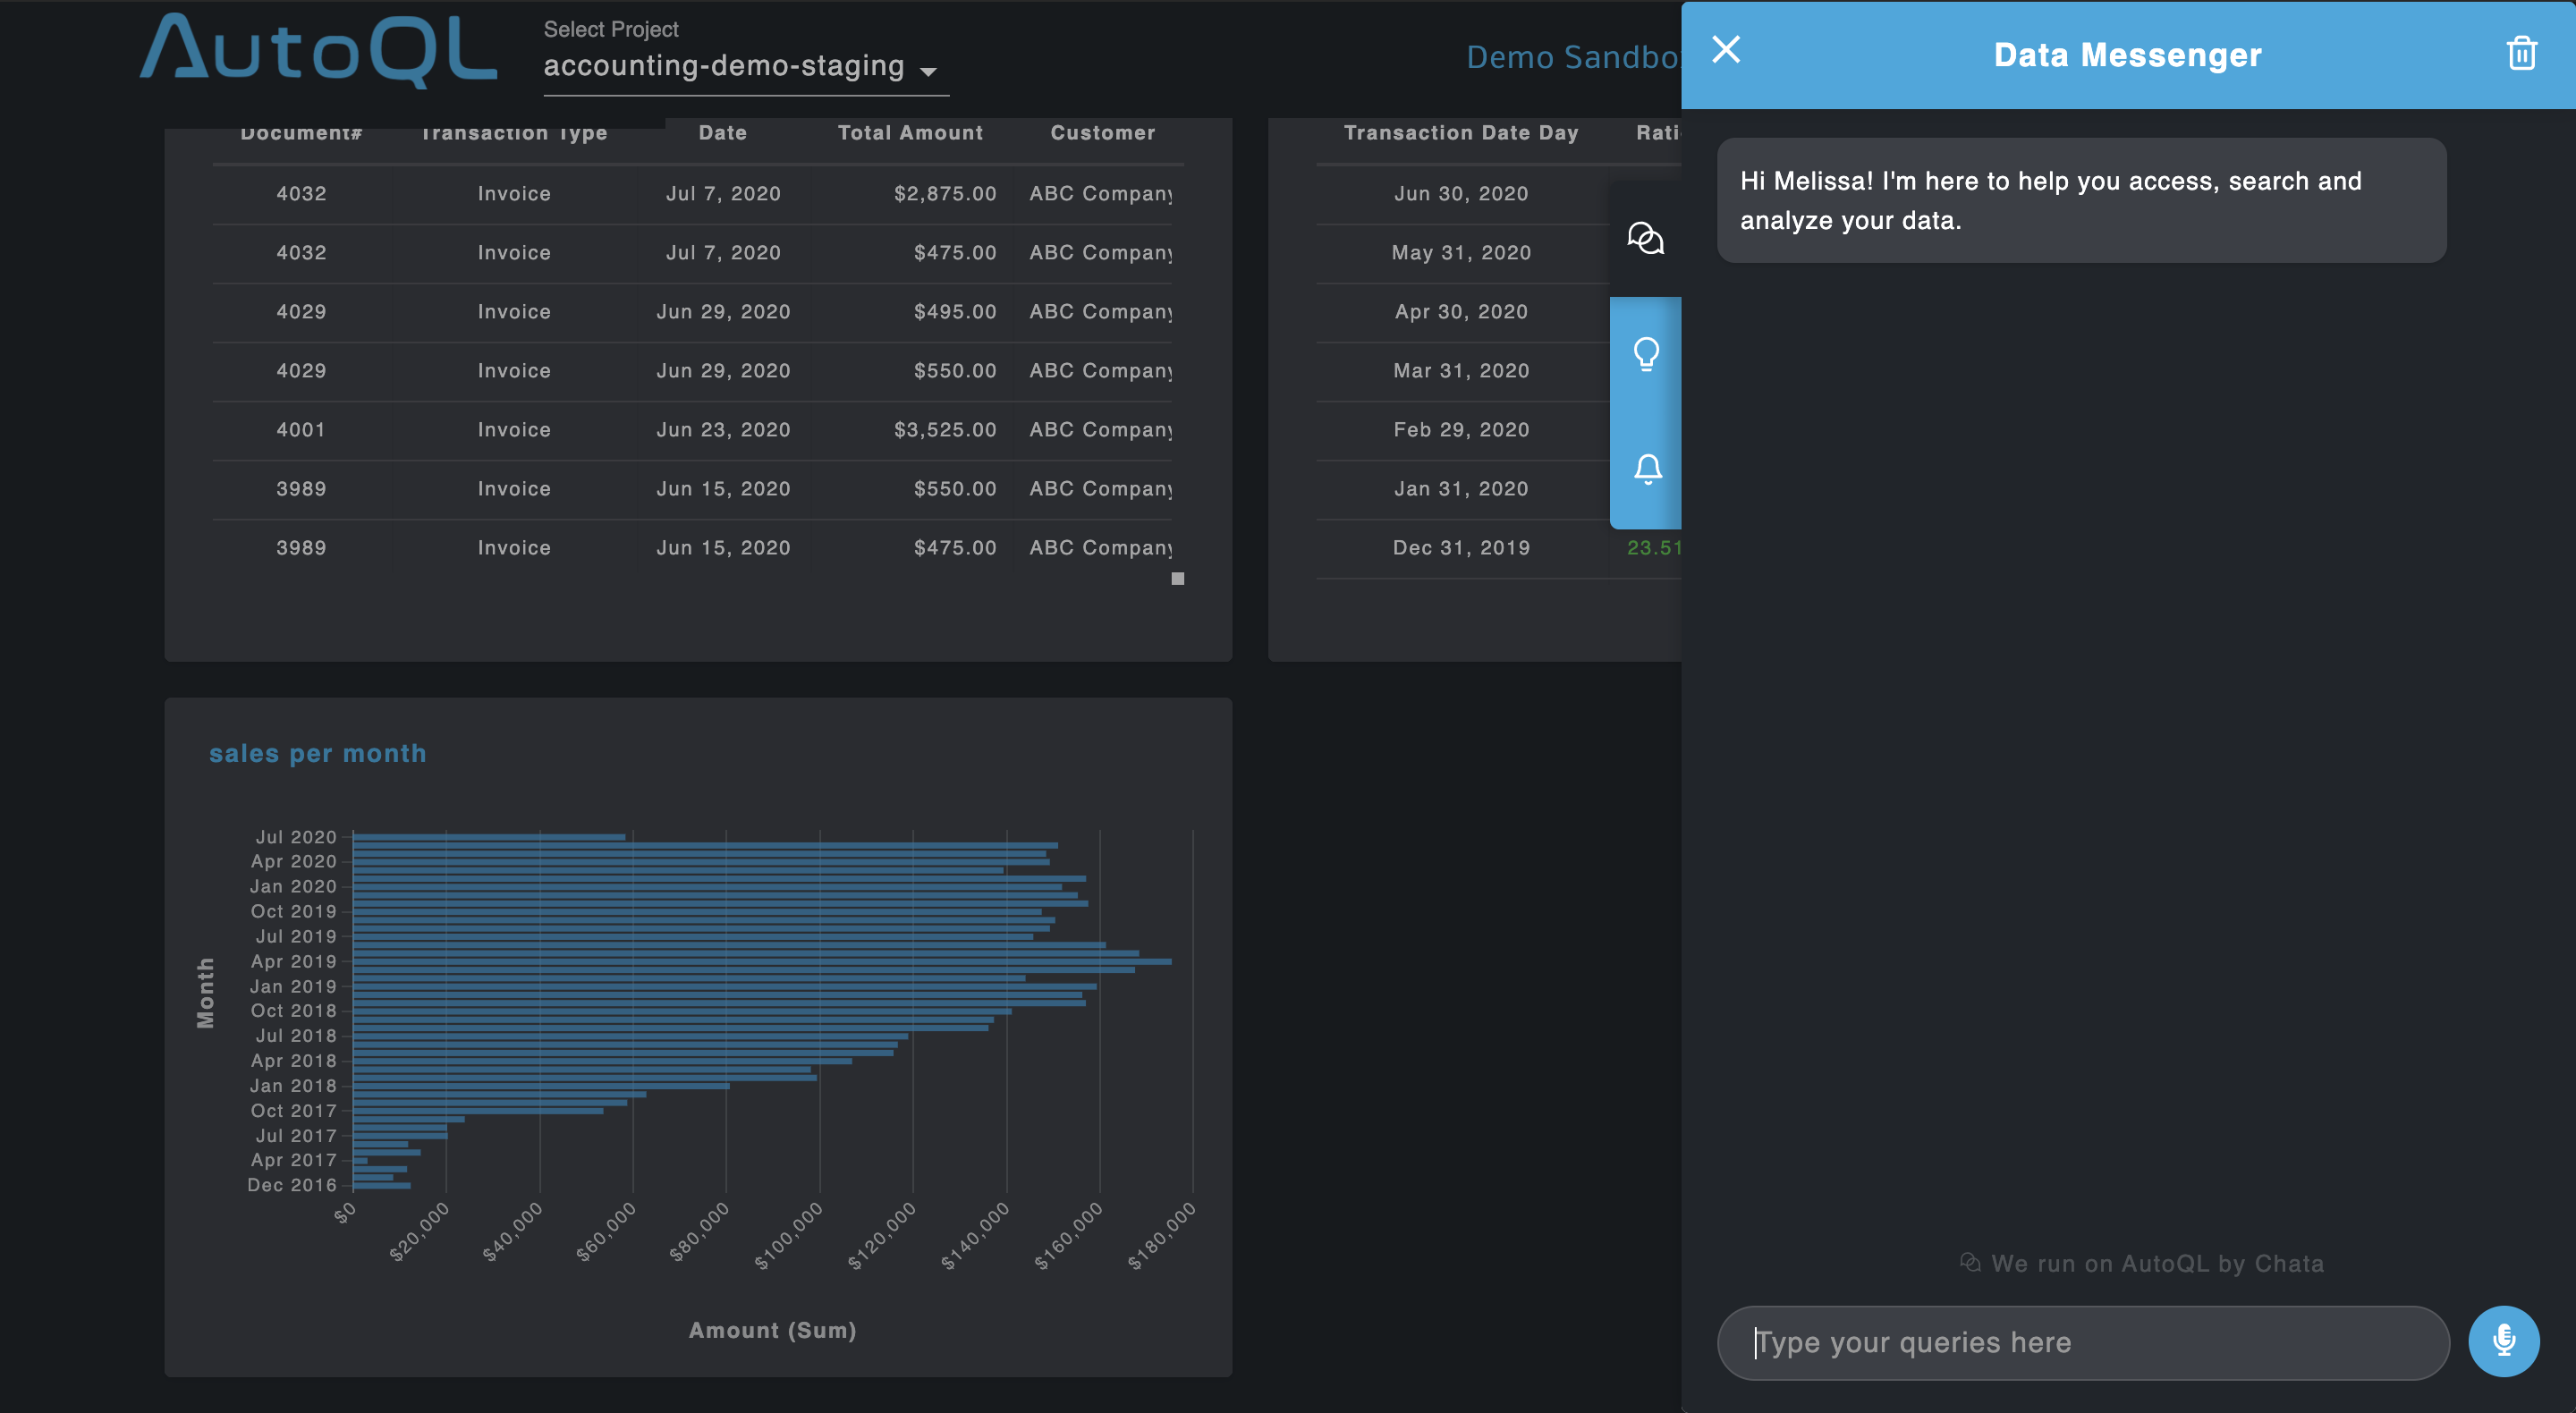Sort by the Transaction Type column header

(x=514, y=133)
